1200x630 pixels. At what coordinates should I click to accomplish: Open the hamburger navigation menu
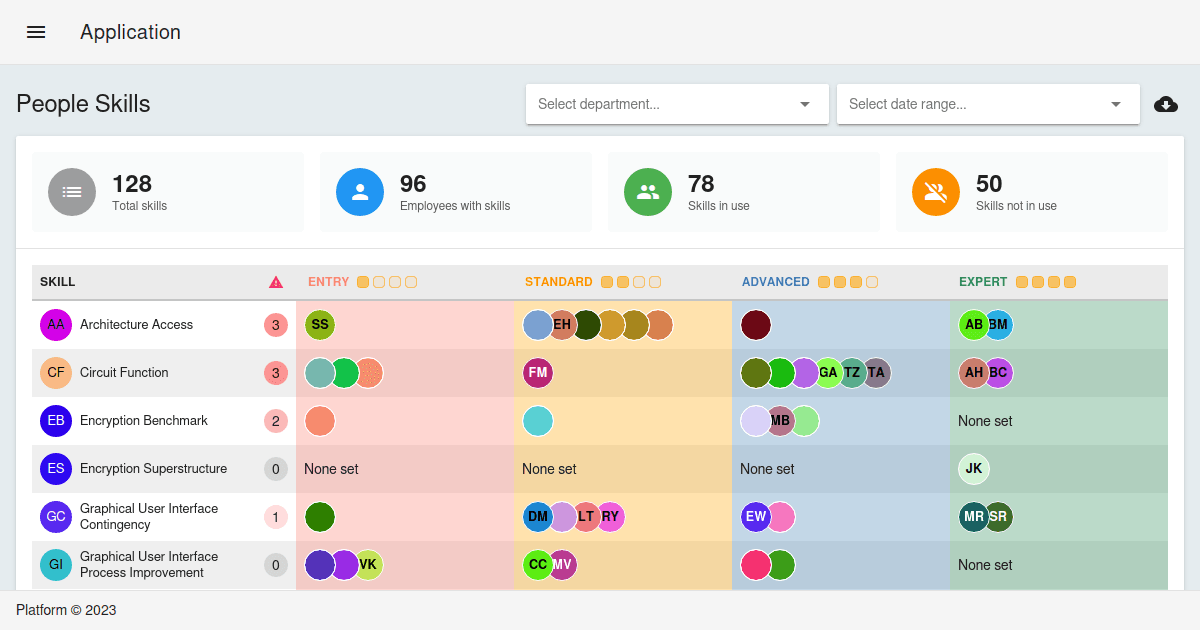36,31
